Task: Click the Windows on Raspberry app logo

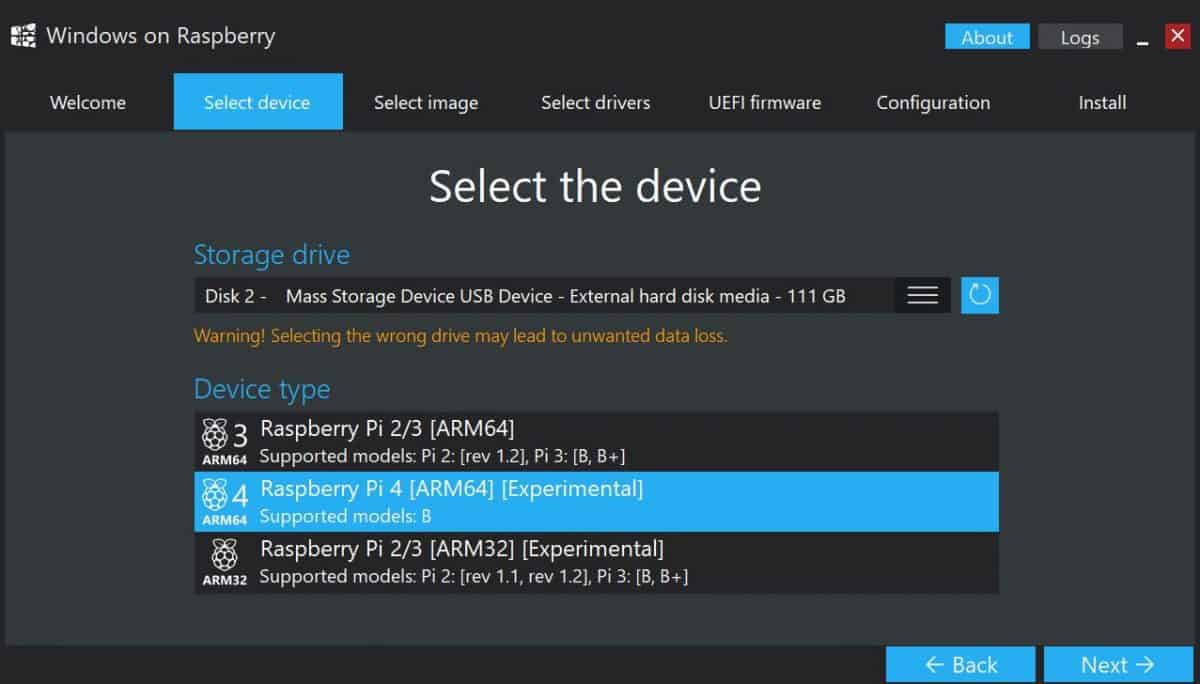Action: (x=23, y=37)
